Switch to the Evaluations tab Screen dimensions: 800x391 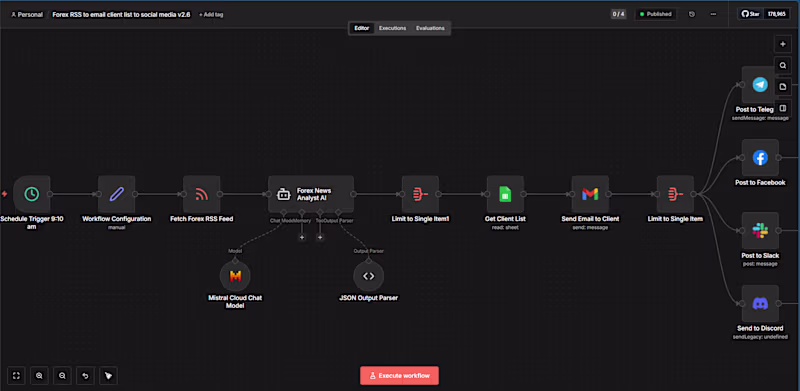[430, 28]
